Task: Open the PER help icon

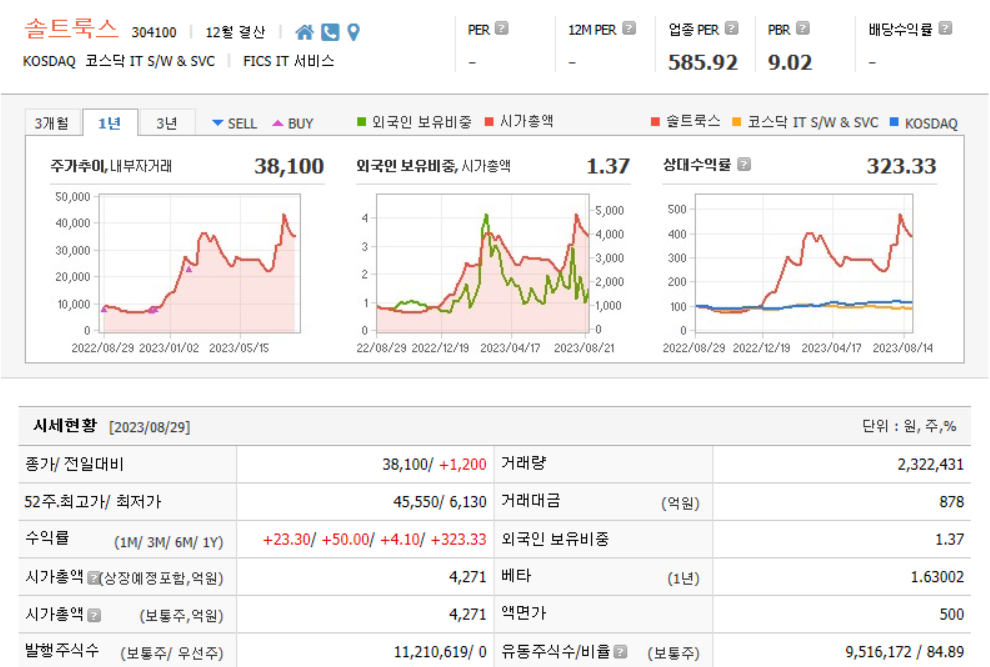Action: click(503, 28)
